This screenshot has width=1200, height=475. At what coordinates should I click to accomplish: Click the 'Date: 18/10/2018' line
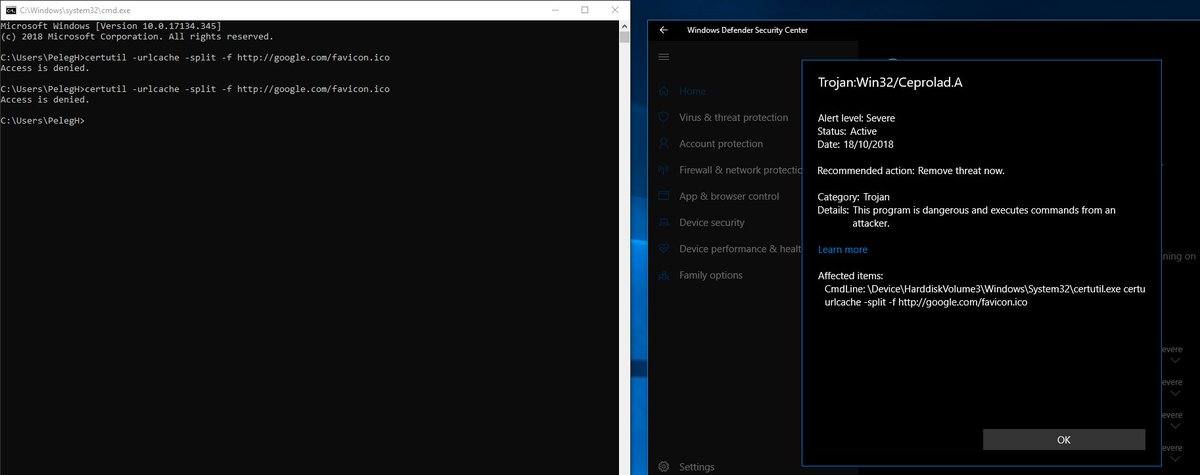(858, 144)
